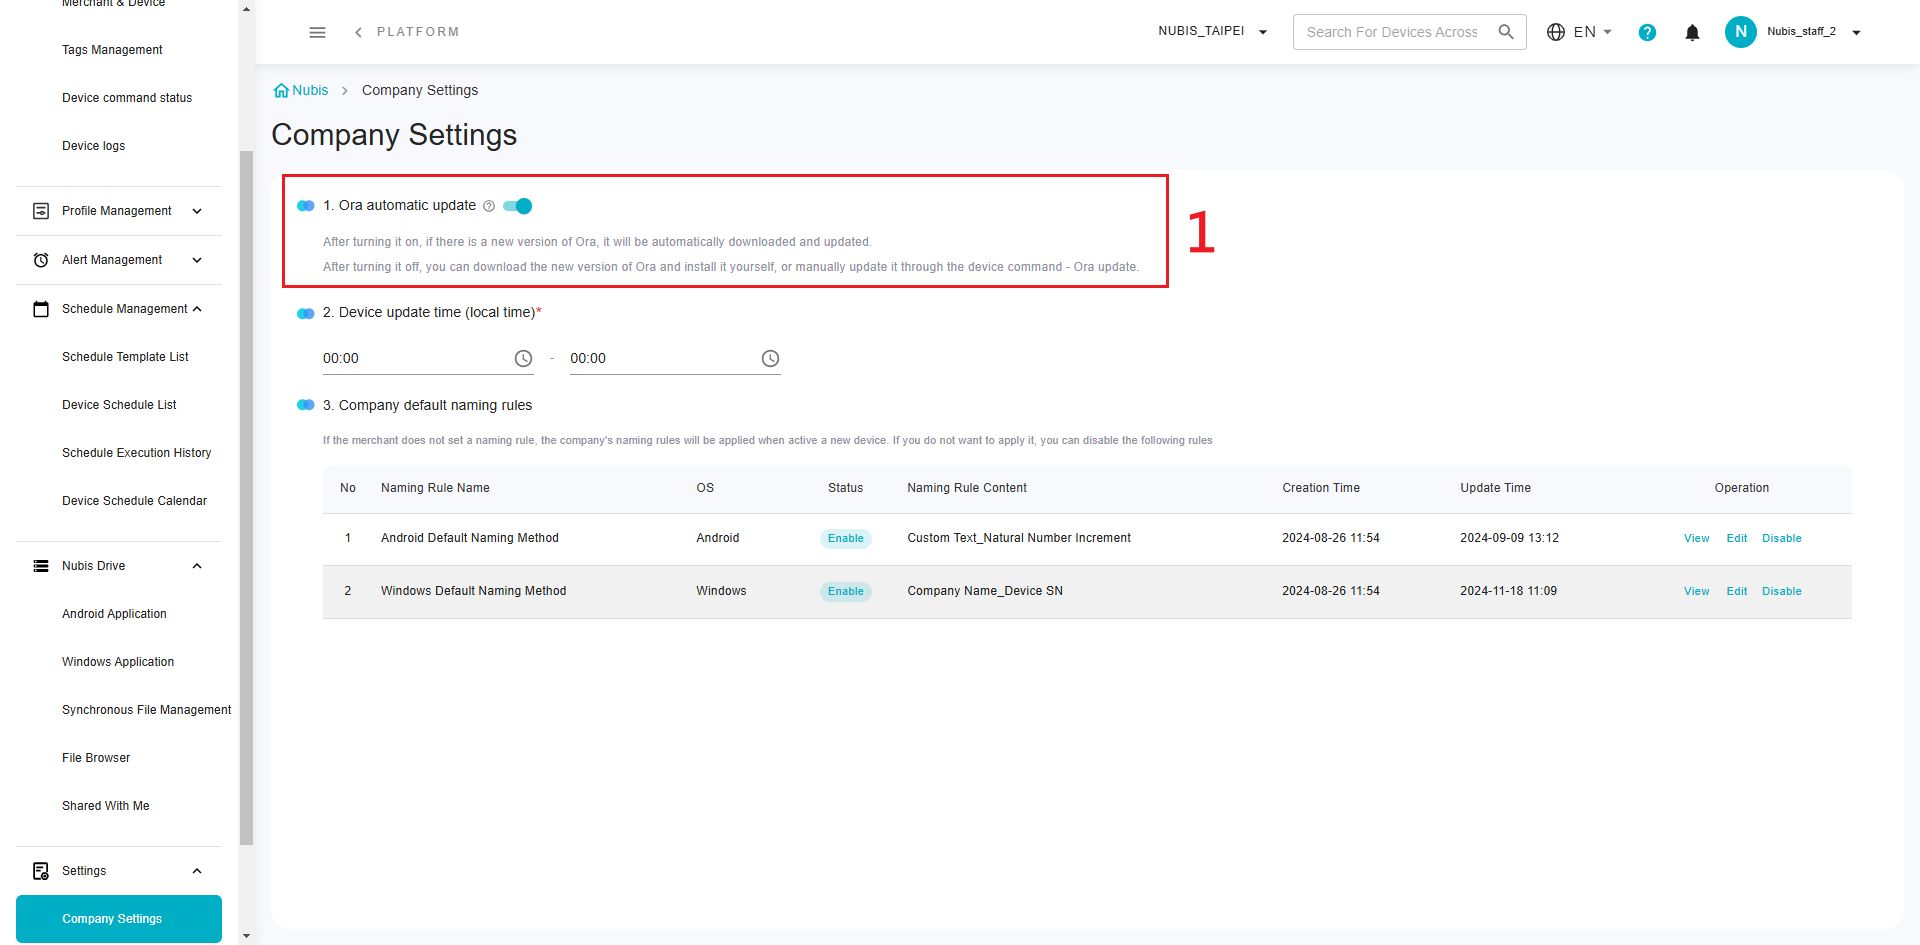Open Device Schedule List
The height and width of the screenshot is (945, 1920).
[119, 405]
